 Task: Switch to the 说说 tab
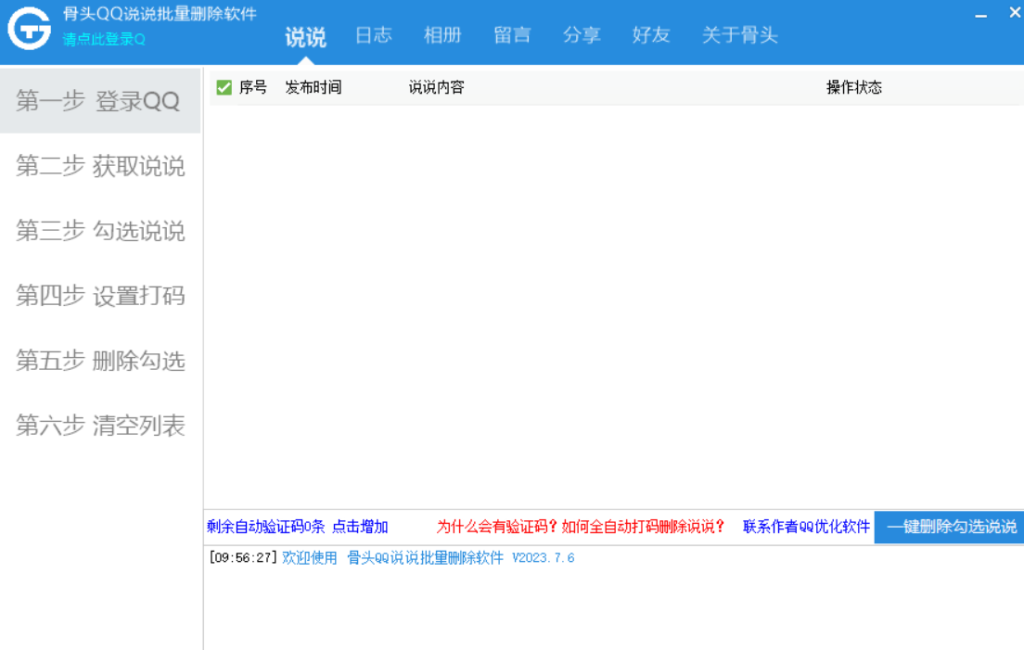coord(305,37)
